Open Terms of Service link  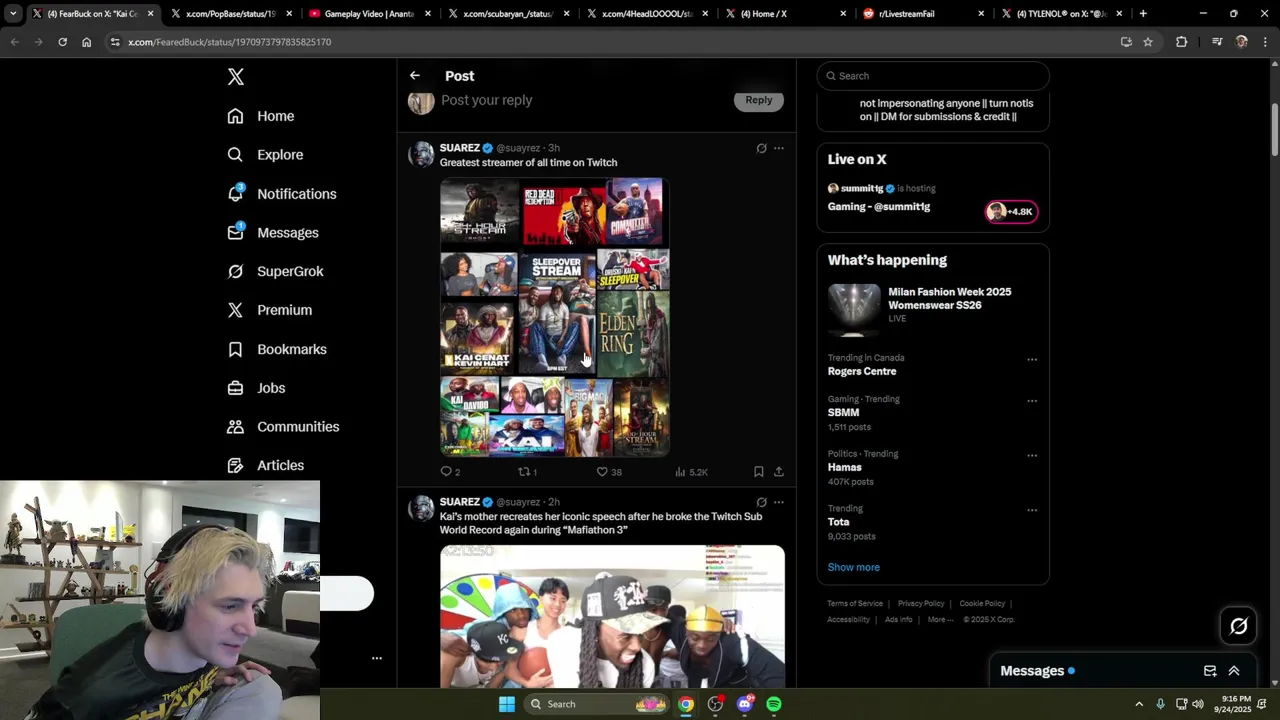pos(855,604)
